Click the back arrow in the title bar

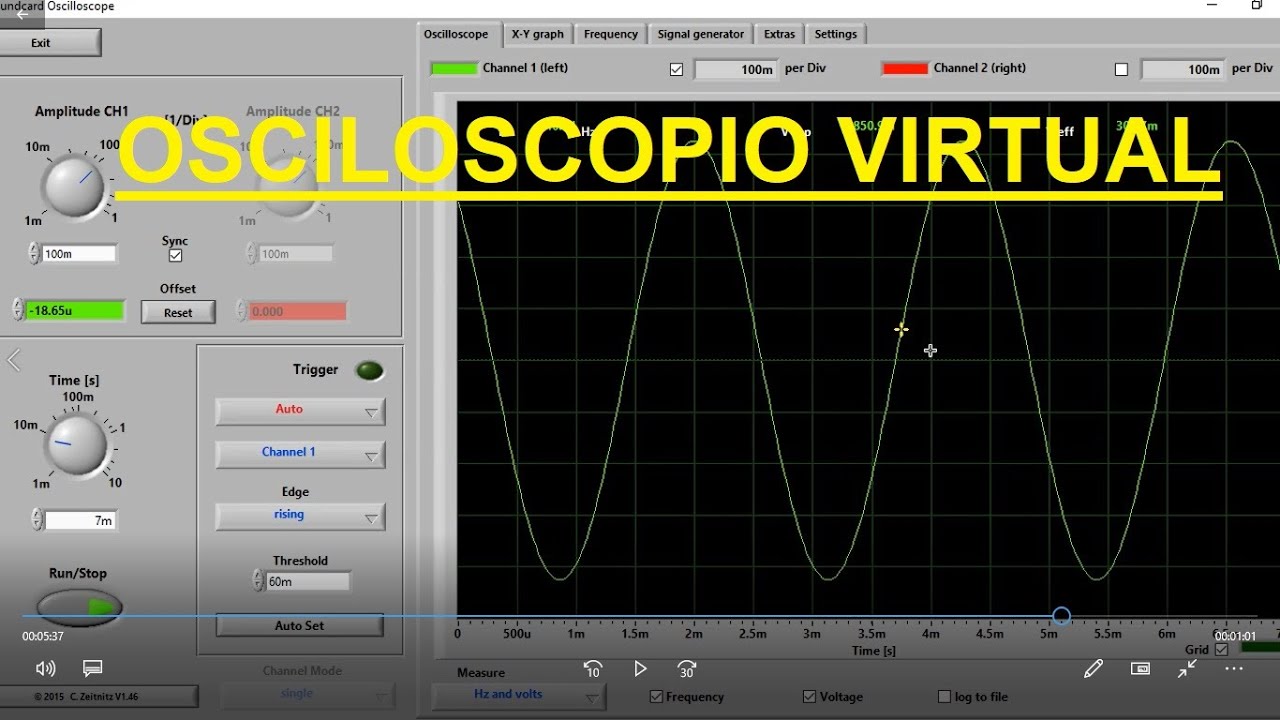22,14
